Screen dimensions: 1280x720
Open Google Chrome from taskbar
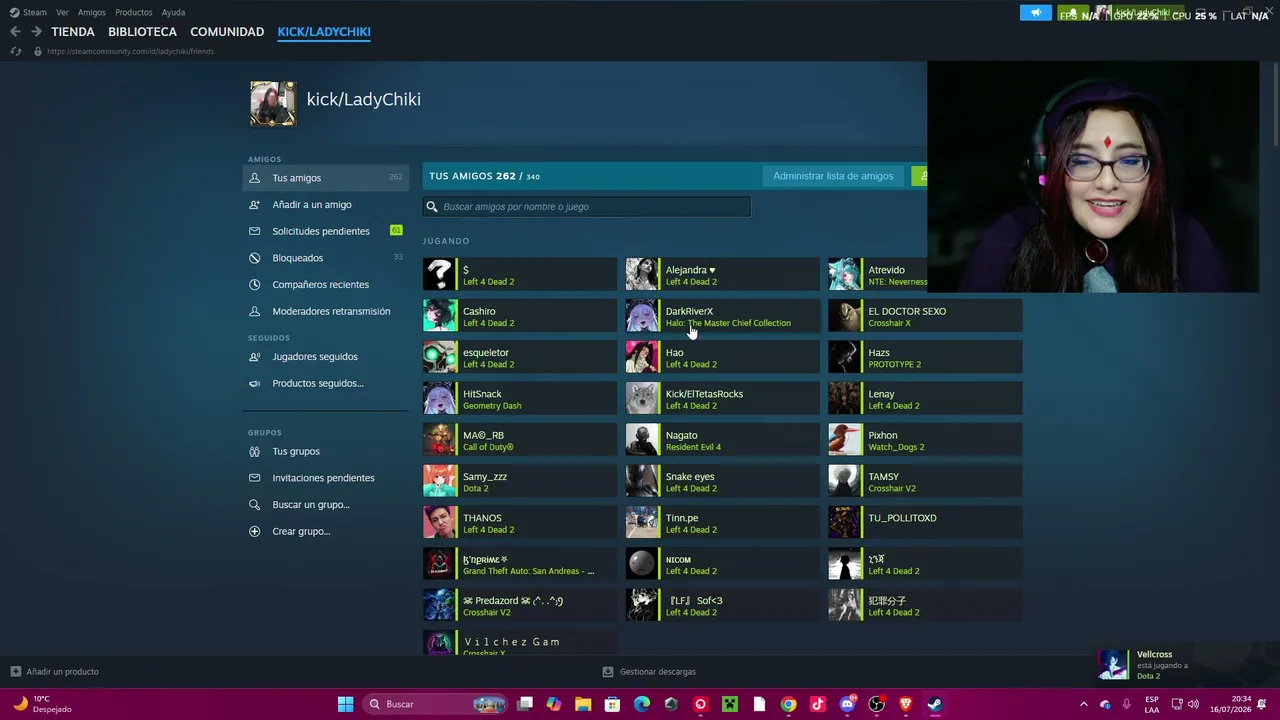point(789,704)
